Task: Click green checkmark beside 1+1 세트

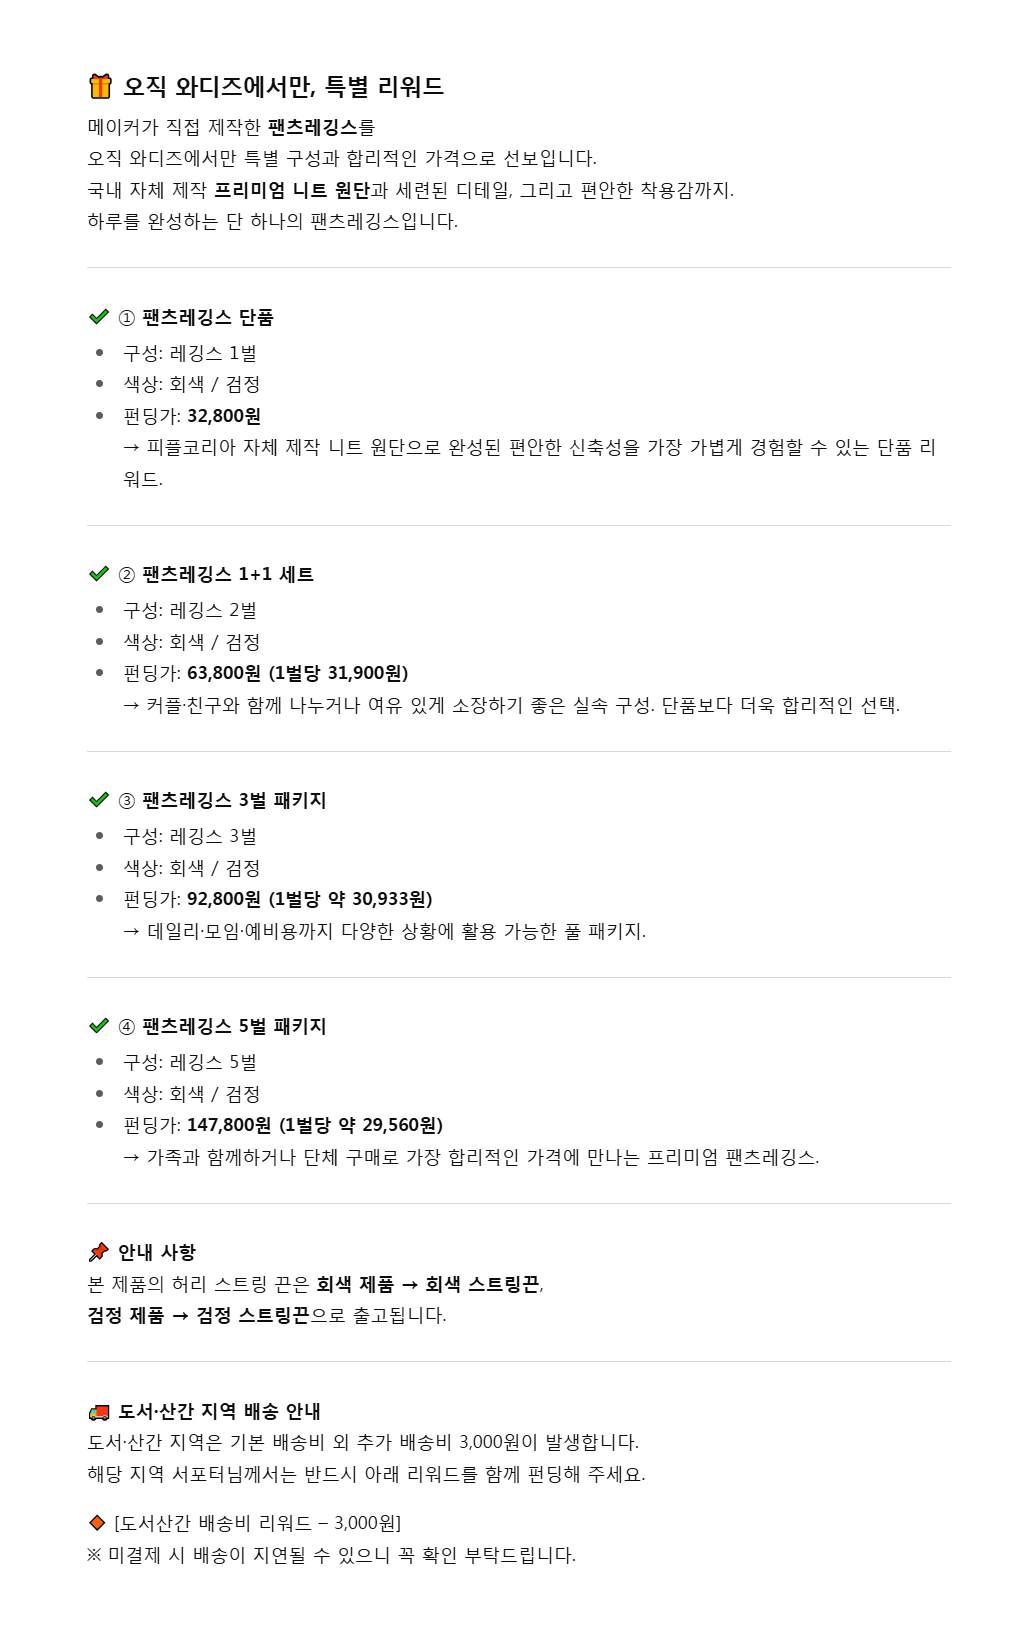Action: [x=99, y=574]
